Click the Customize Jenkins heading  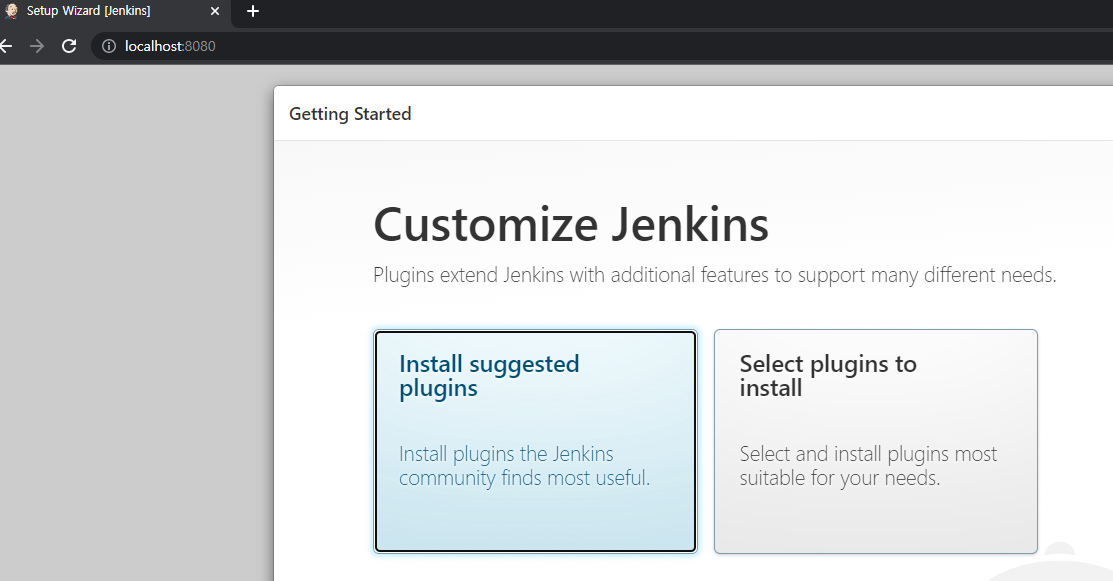[x=571, y=225]
